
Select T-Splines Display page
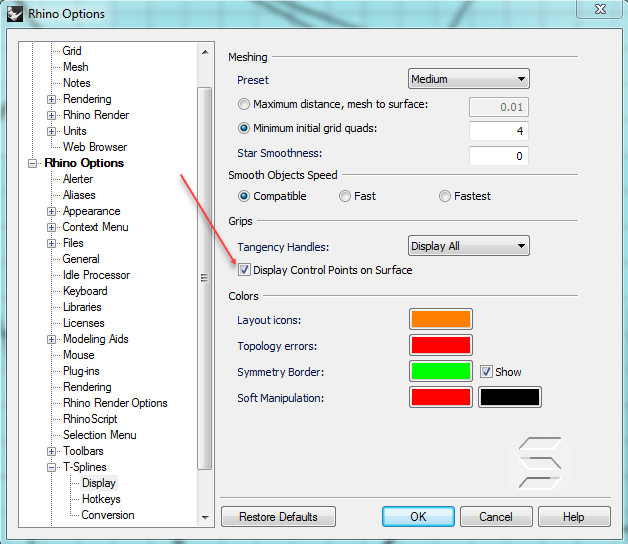pos(99,483)
